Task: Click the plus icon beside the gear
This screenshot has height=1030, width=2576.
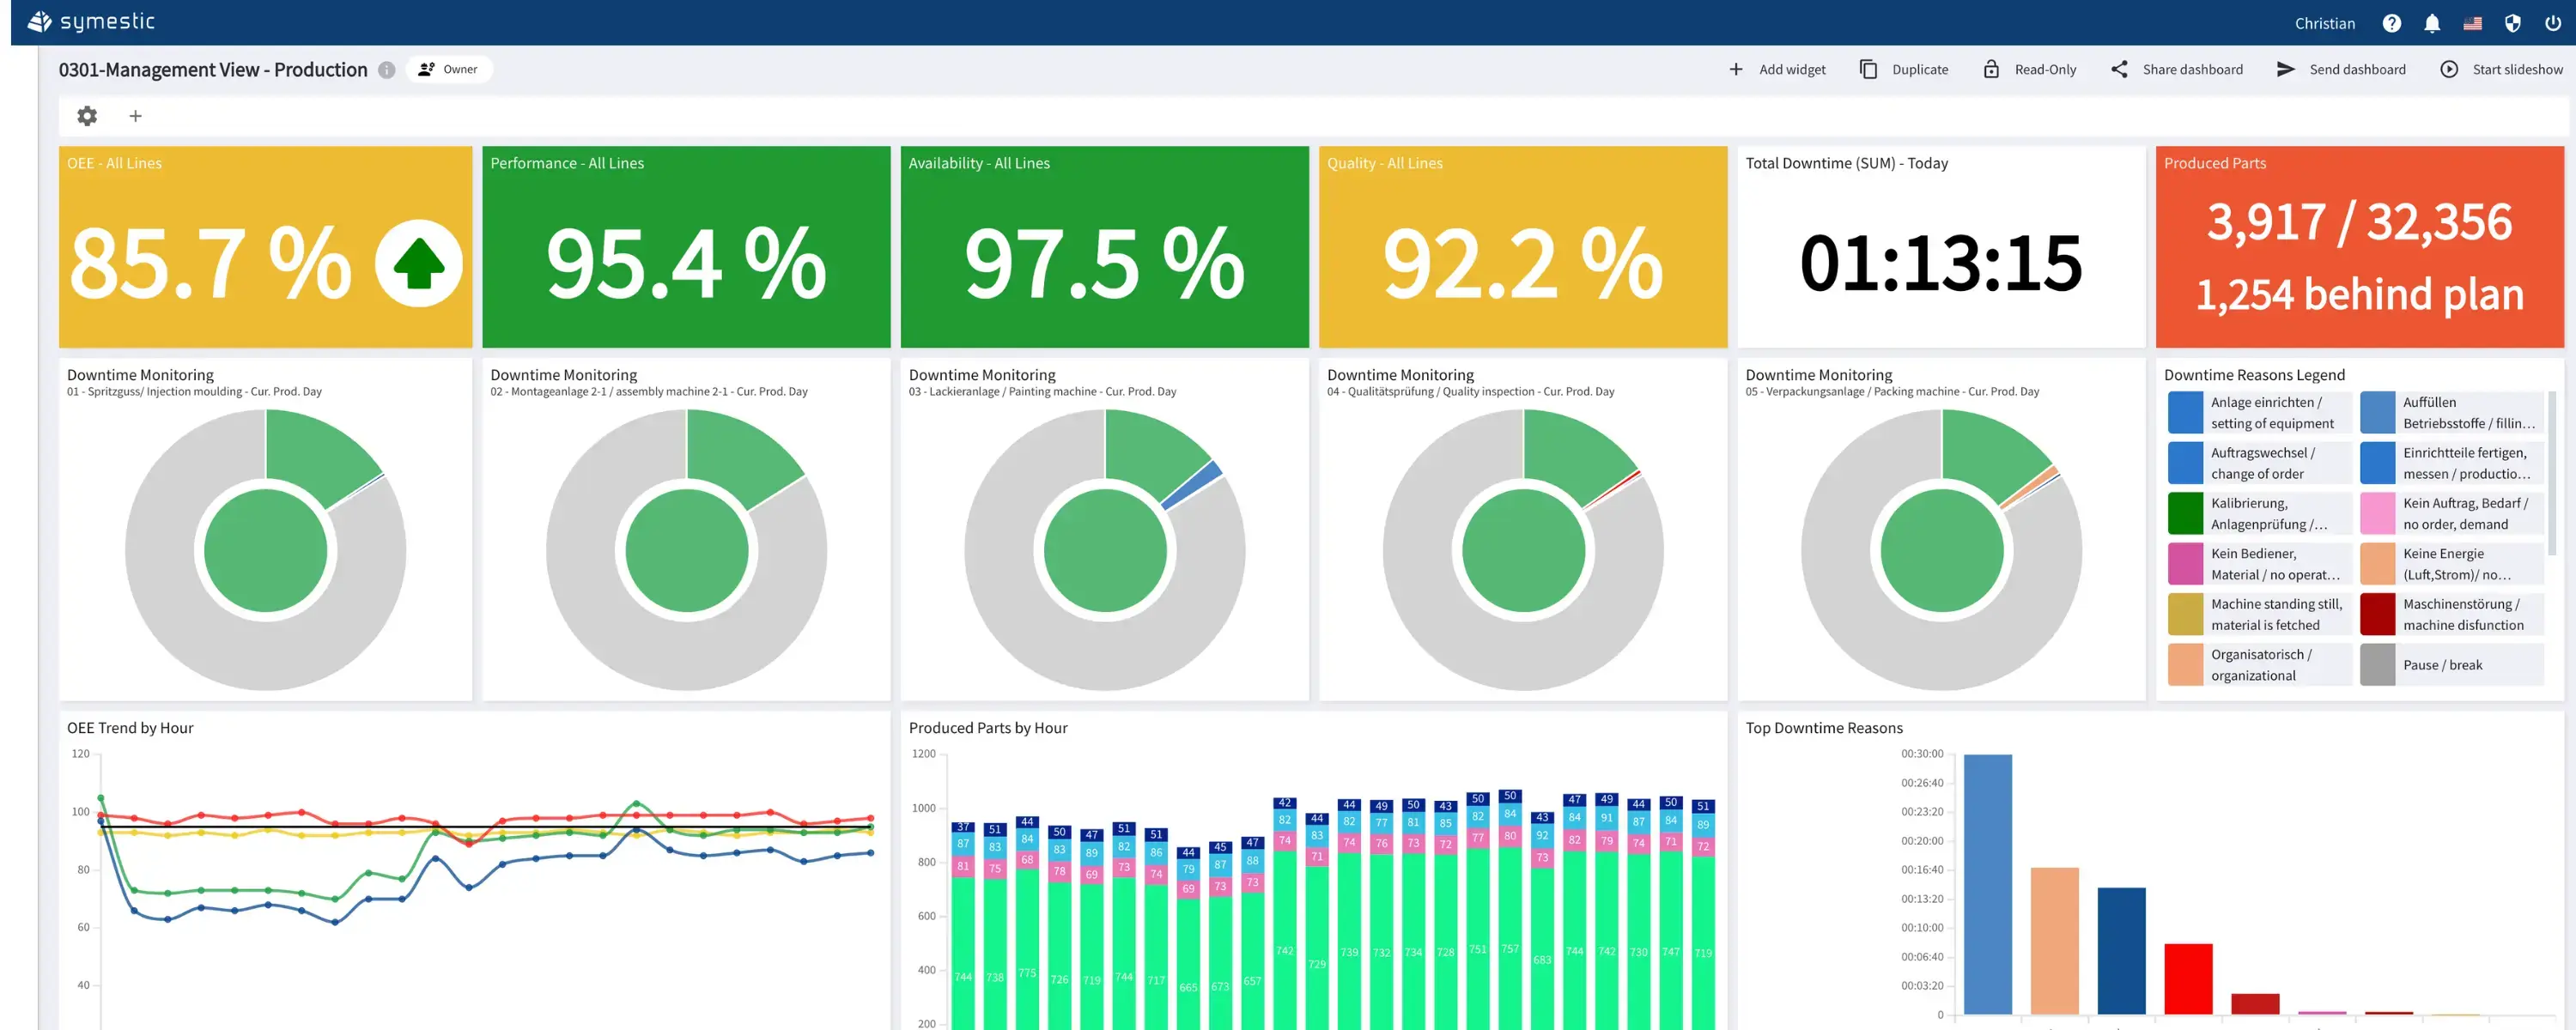Action: tap(135, 116)
